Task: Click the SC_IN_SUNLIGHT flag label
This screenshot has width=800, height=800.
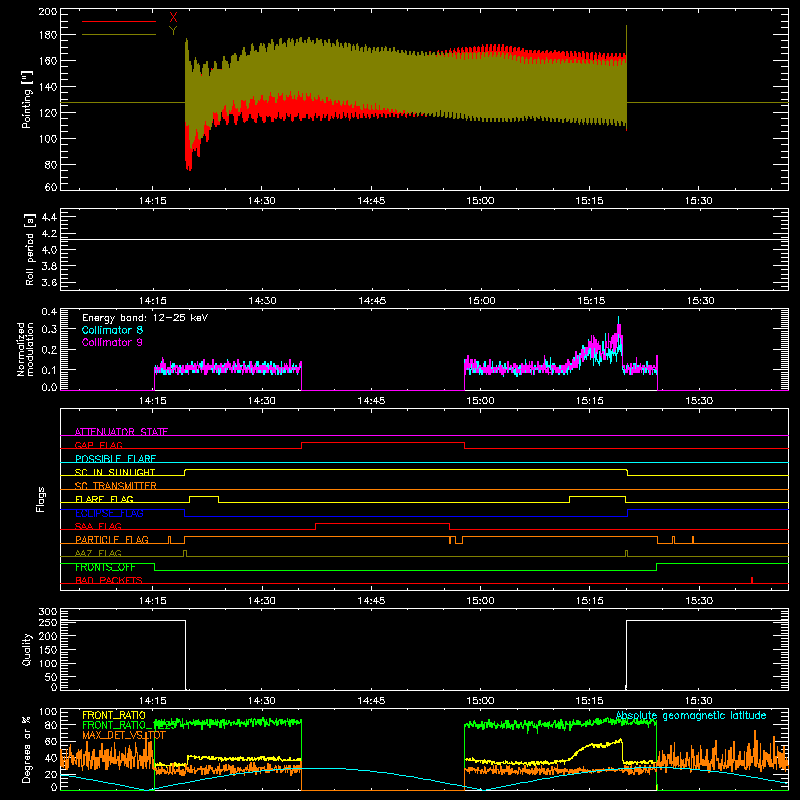Action: pyautogui.click(x=115, y=472)
